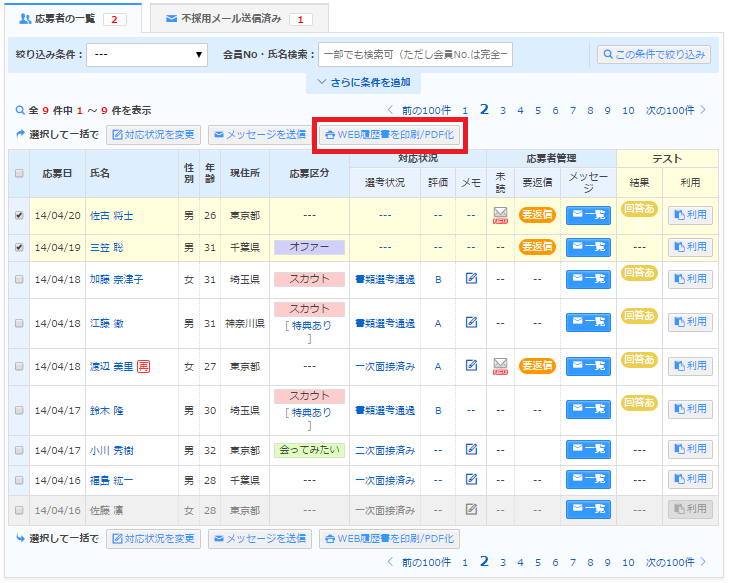Screen dimensions: 730x583
Task: Click unread mail icon for 渡辺 美里
Action: [x=500, y=366]
